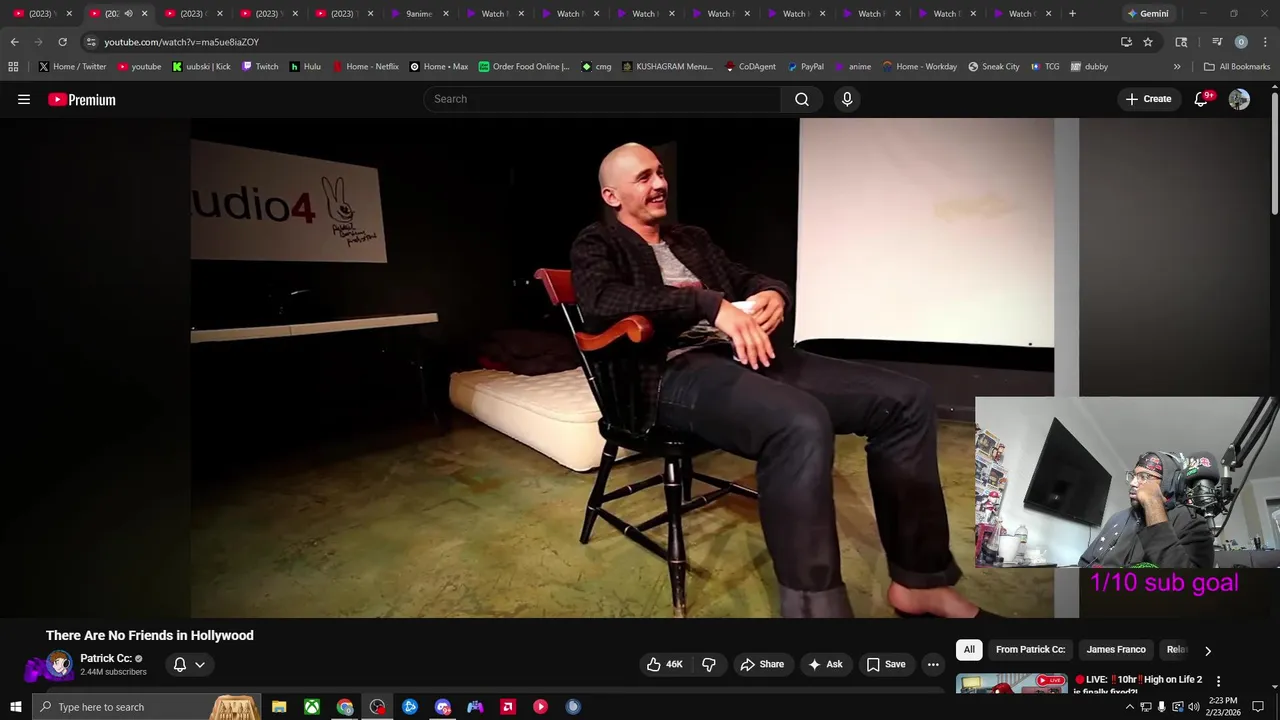Toggle subscription notification bell dropdown
Screen dimensions: 1280x720
tap(189, 664)
